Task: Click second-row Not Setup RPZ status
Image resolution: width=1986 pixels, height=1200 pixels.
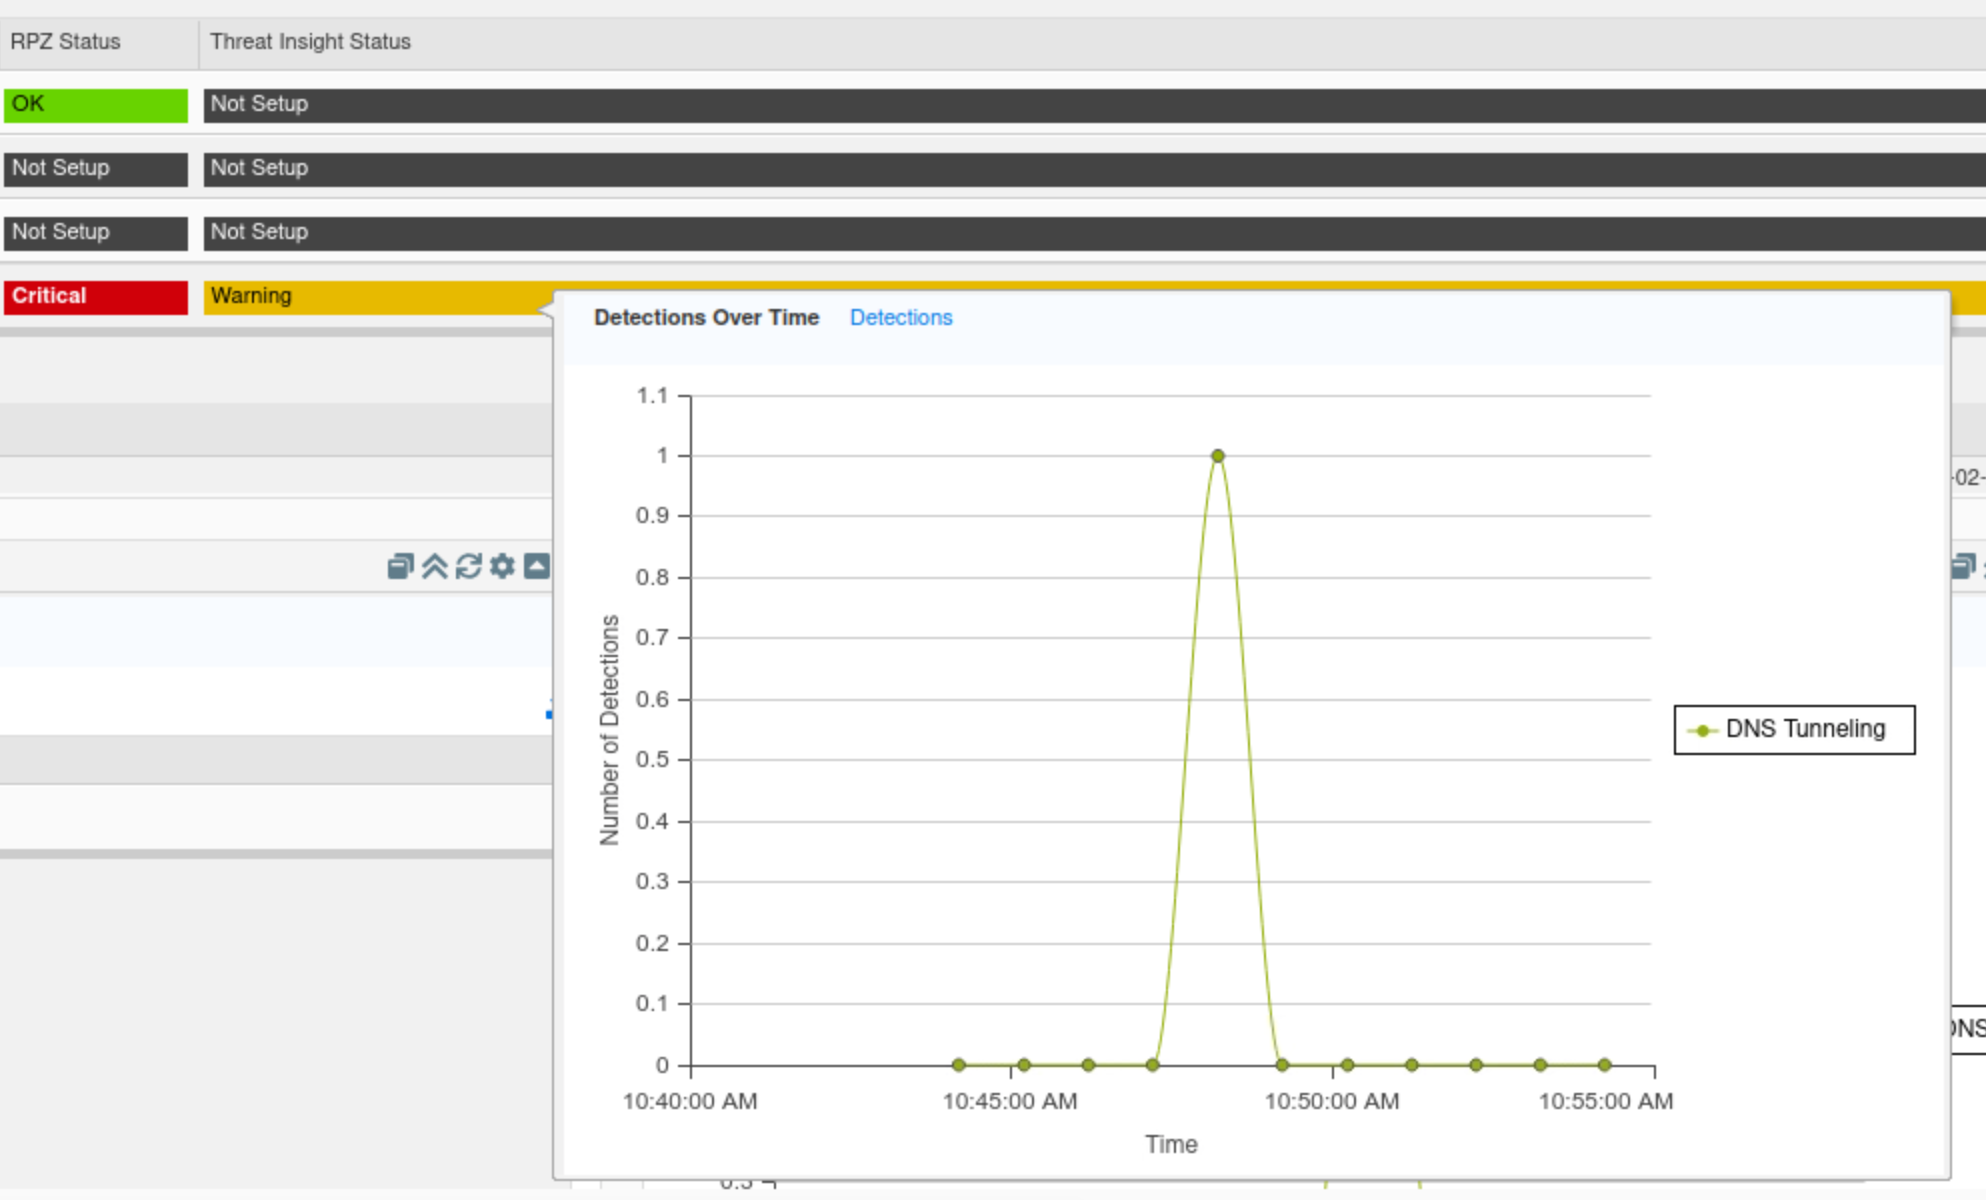Action: 96,169
